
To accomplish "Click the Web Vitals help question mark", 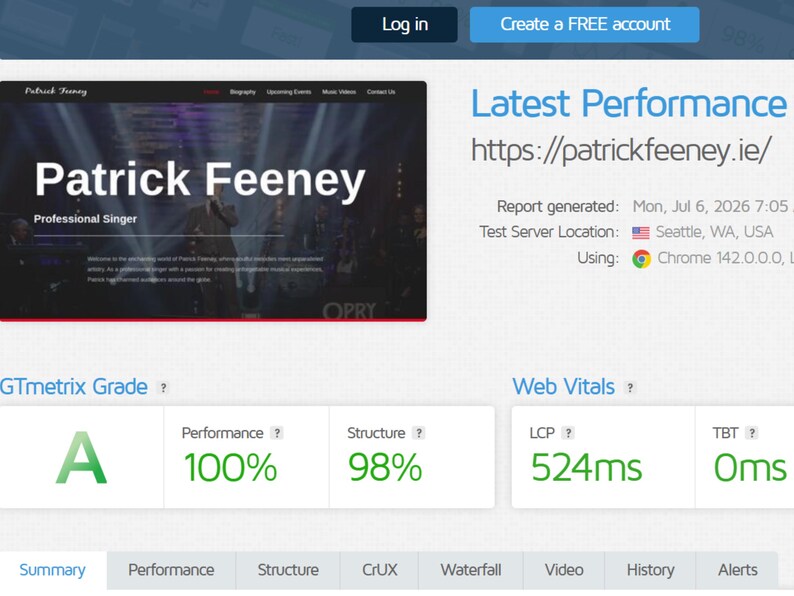I will click(x=630, y=388).
